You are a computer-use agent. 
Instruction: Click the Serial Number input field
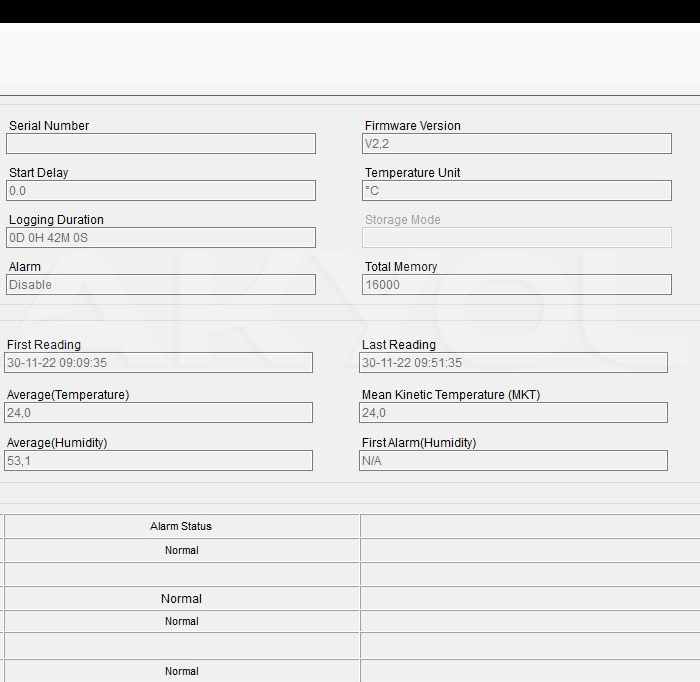[161, 144]
